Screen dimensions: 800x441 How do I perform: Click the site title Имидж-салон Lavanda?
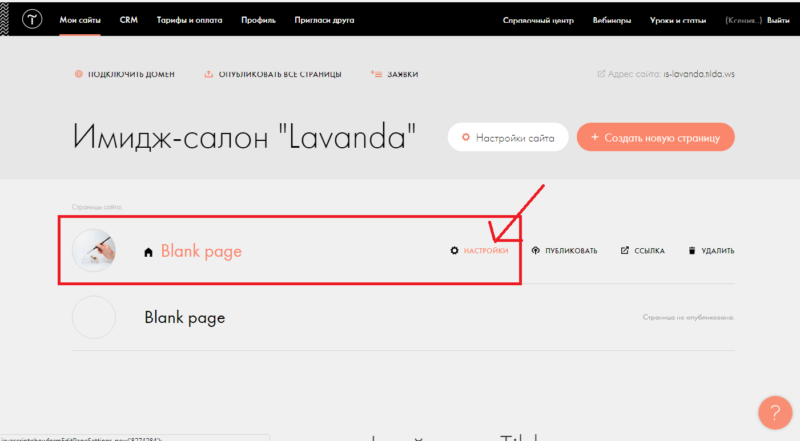click(244, 137)
